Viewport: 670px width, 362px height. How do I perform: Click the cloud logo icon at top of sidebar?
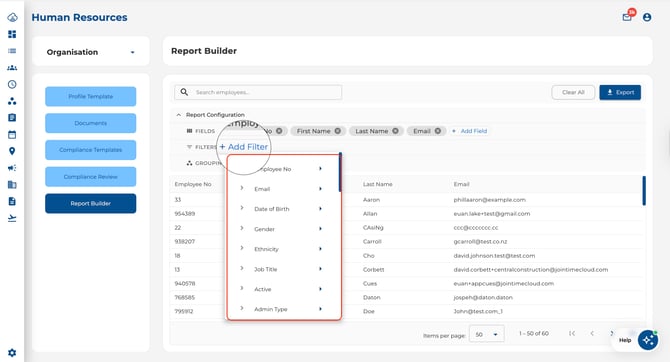(12, 17)
